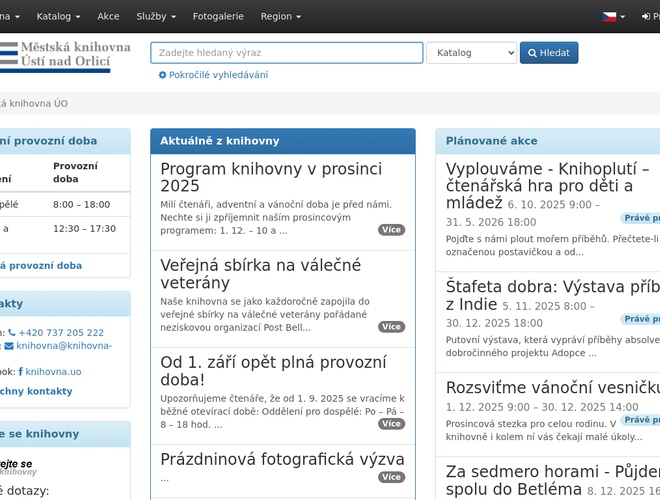Image resolution: width=660 pixels, height=500 pixels.
Task: Expand the Katalog menu in navbar
Action: pos(60,17)
